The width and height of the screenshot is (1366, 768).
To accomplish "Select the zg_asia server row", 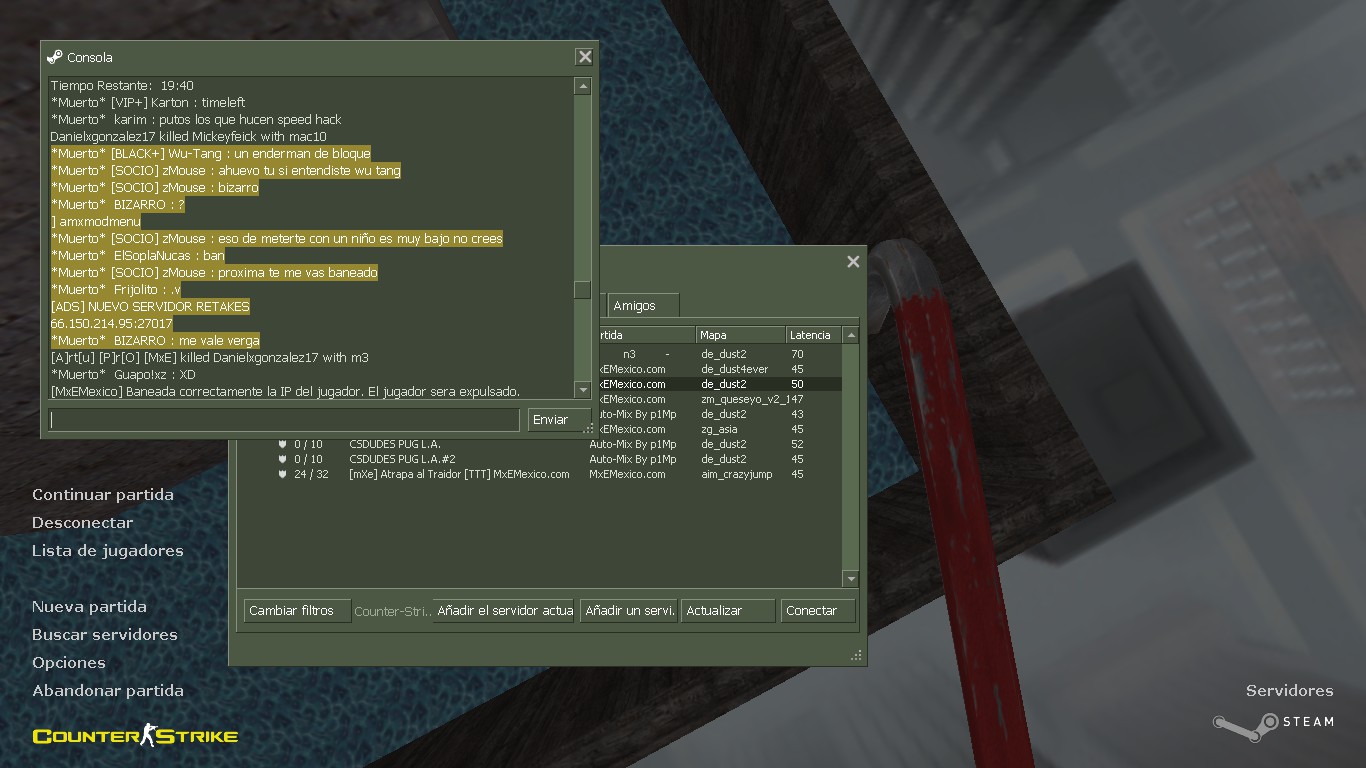I will (x=720, y=429).
